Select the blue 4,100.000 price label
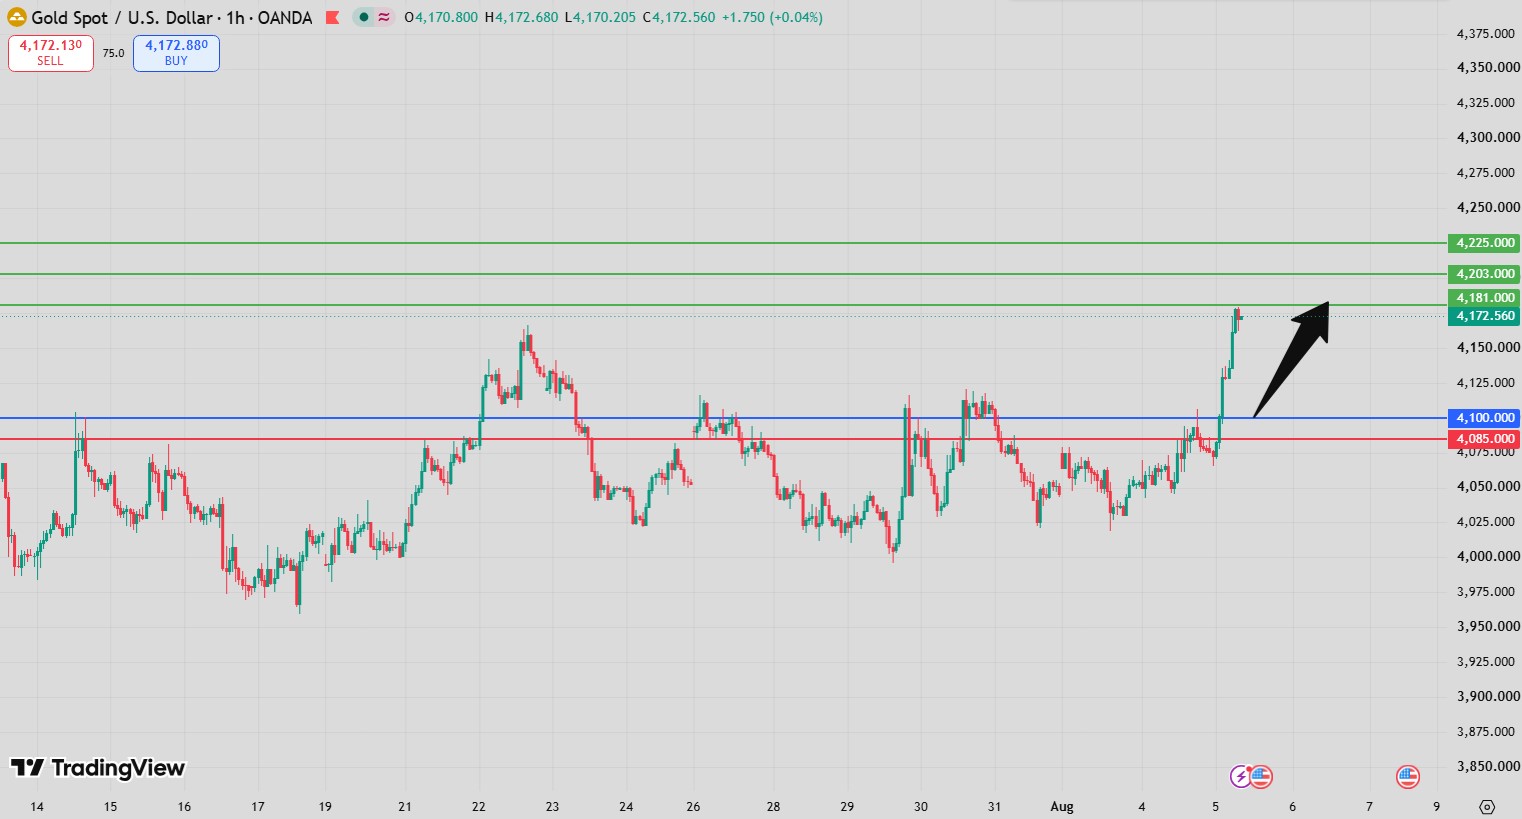 [x=1484, y=418]
